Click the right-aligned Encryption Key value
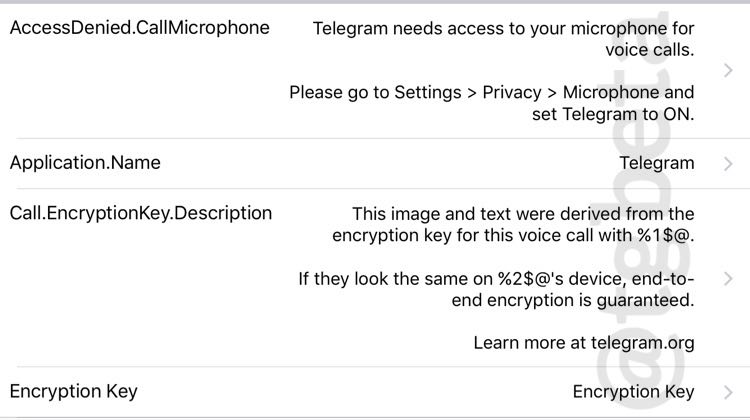 [633, 392]
